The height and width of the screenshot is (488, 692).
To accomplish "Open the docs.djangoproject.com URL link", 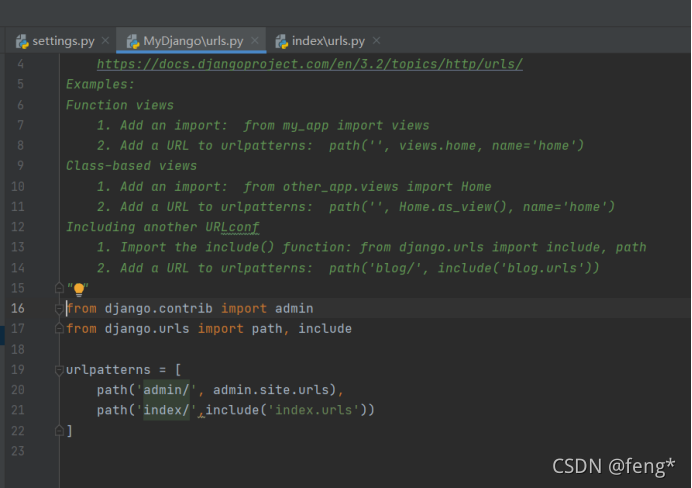I will 309,64.
